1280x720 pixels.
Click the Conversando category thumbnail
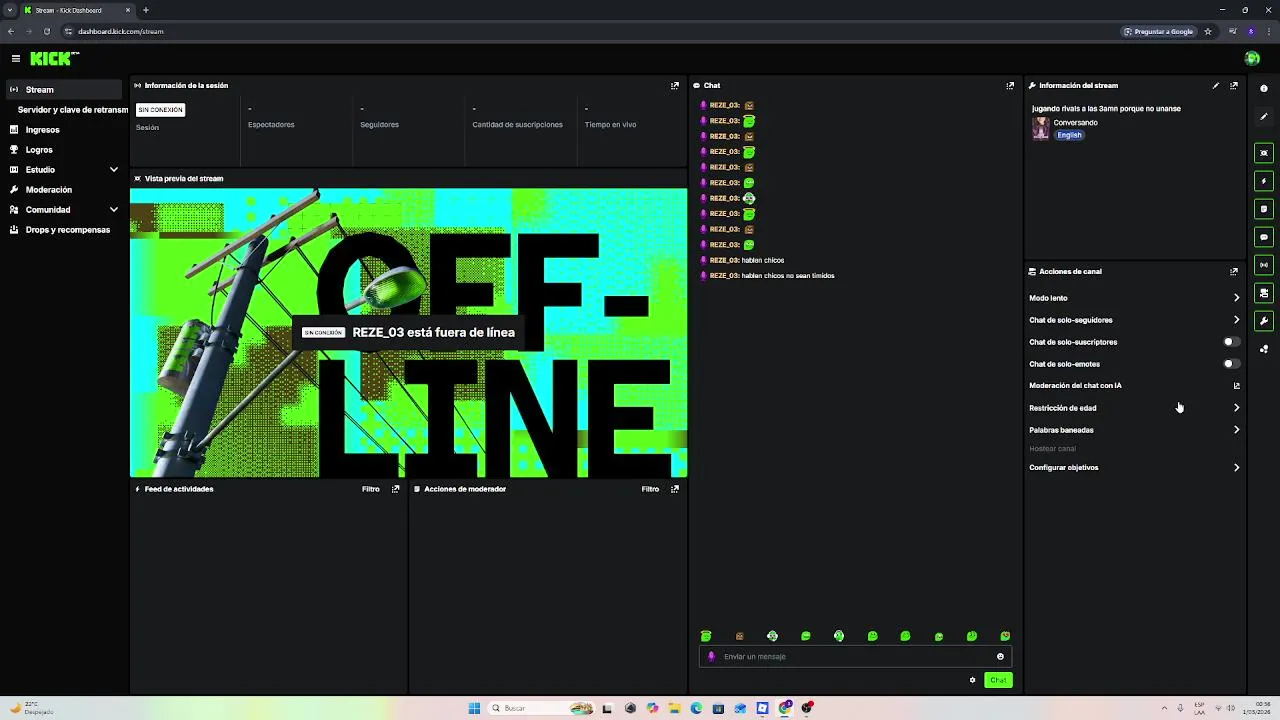(x=1041, y=129)
